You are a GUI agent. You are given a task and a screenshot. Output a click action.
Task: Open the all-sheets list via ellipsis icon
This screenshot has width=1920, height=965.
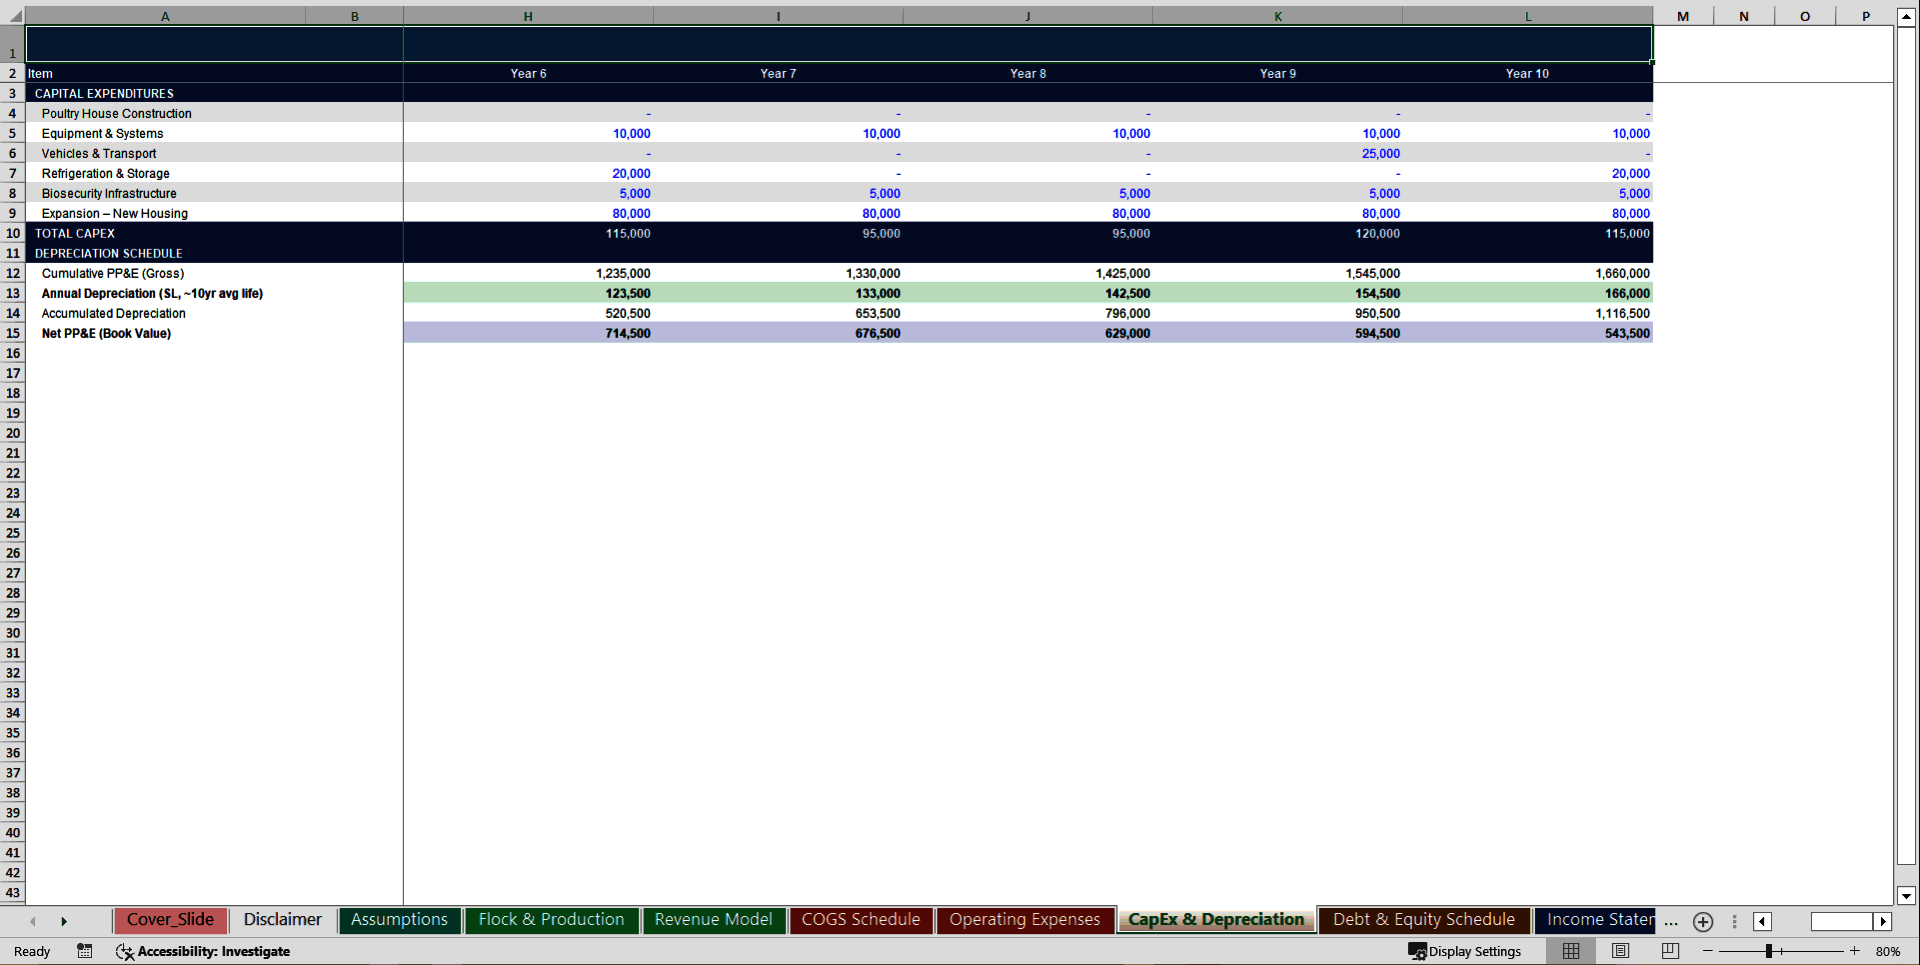(x=1670, y=922)
